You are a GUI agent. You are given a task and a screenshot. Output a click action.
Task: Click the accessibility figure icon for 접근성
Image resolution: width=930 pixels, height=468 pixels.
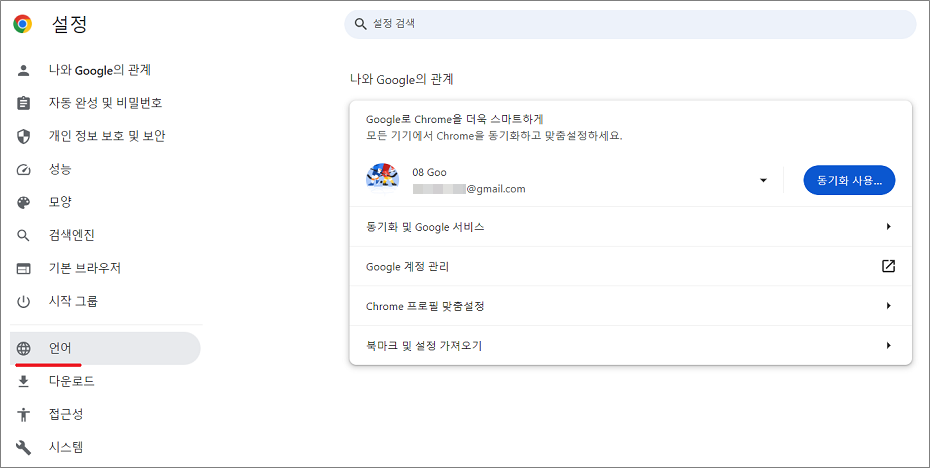point(23,414)
